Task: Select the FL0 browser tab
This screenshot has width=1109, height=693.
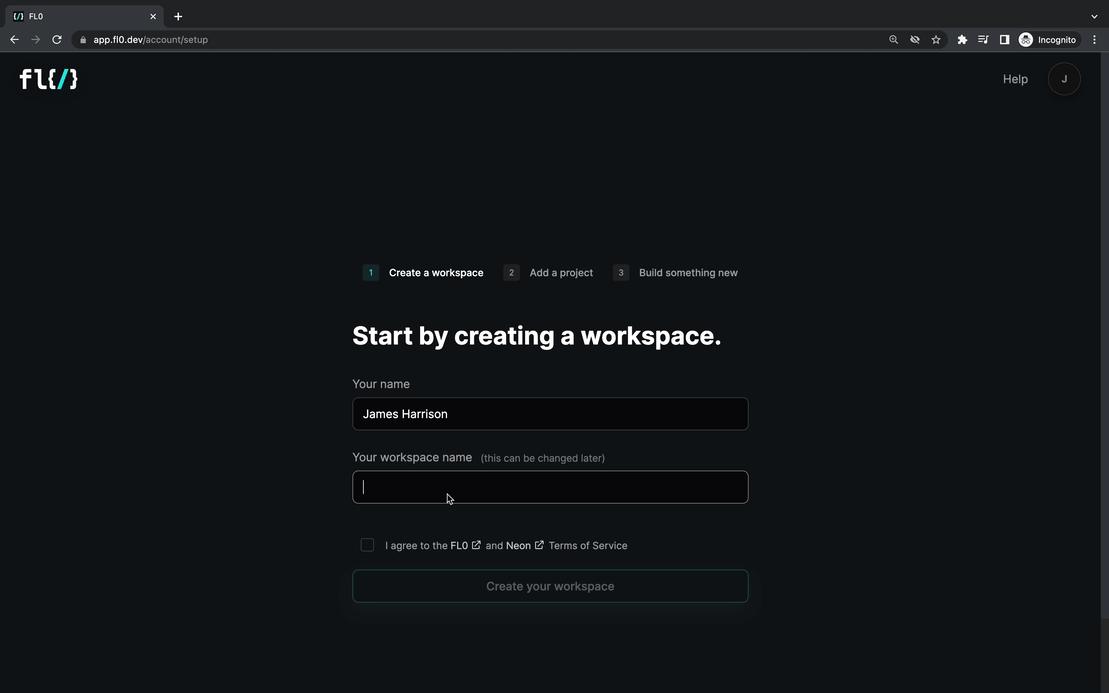Action: 84,16
